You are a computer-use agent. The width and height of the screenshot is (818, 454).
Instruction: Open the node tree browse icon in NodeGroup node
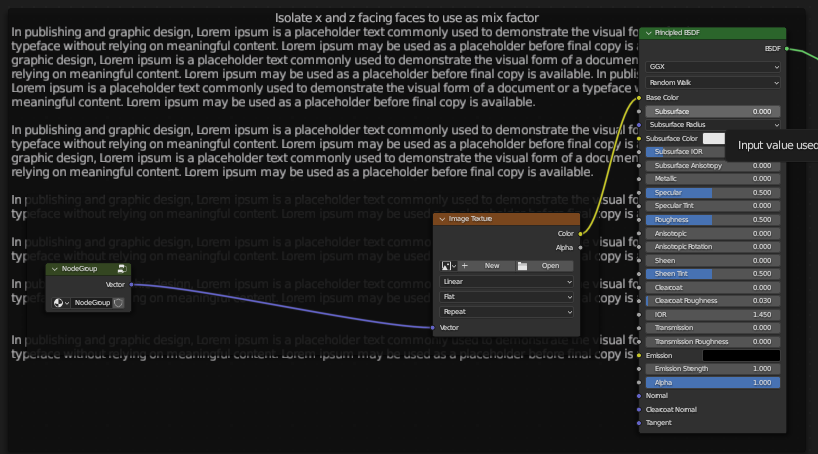point(61,303)
